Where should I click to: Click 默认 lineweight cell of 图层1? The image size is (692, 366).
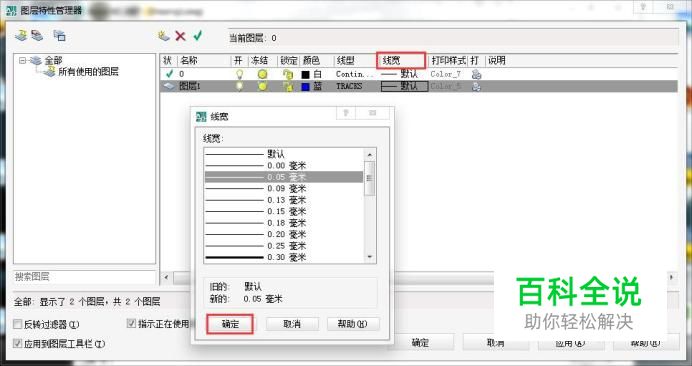click(404, 86)
